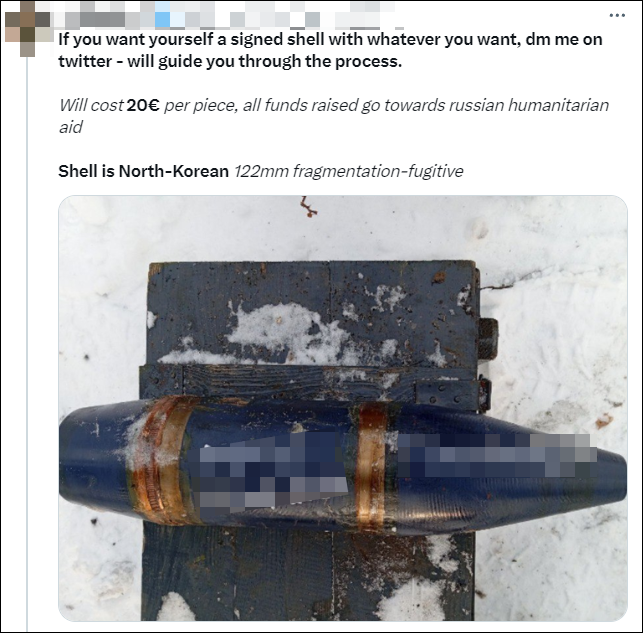Screen dimensions: 643x633
Task: Click the bold 20€ price text
Action: point(143,105)
